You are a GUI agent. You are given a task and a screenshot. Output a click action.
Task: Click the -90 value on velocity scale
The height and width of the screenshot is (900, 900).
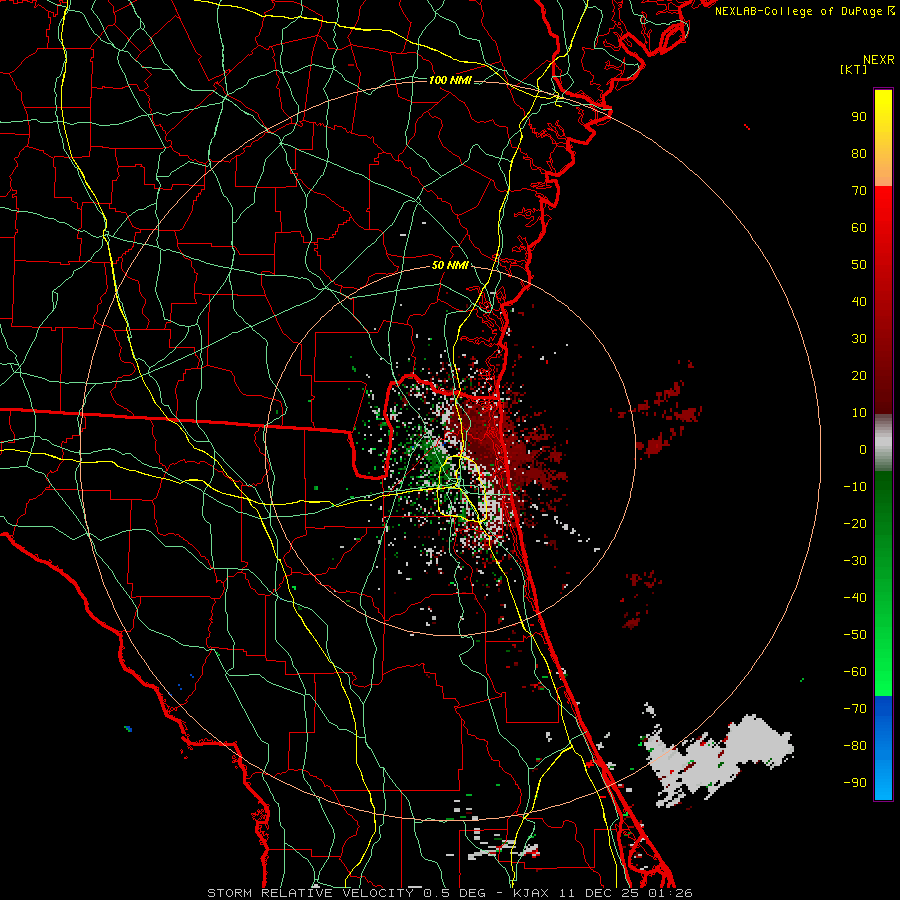click(855, 783)
